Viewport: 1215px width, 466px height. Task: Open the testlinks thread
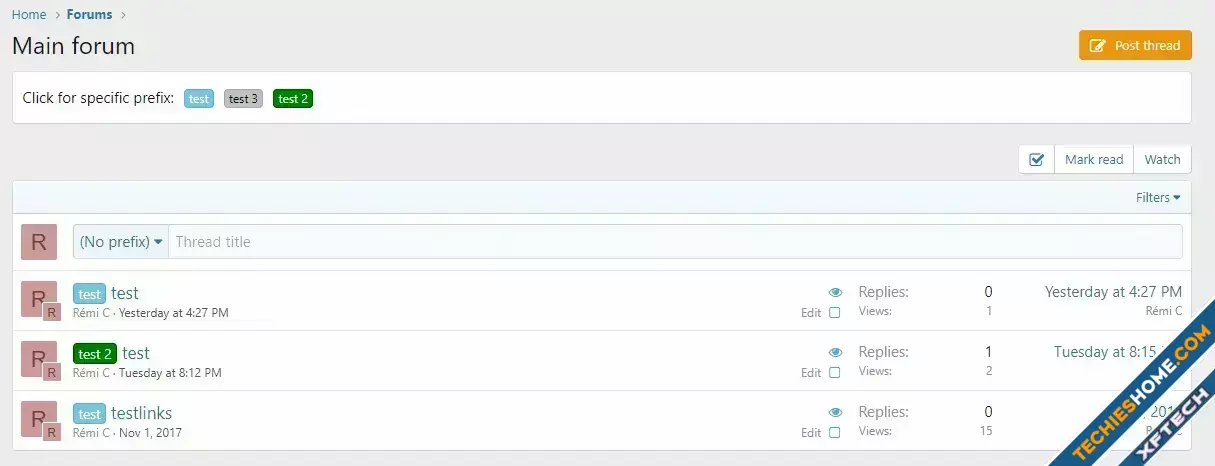(141, 413)
